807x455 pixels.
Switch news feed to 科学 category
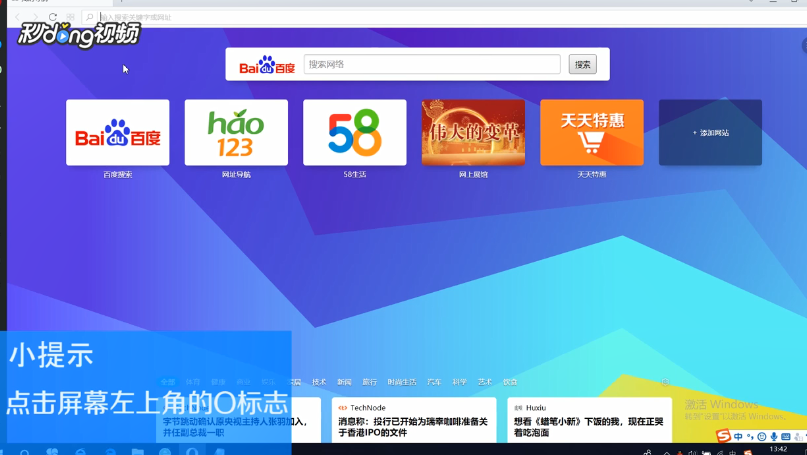pos(459,382)
